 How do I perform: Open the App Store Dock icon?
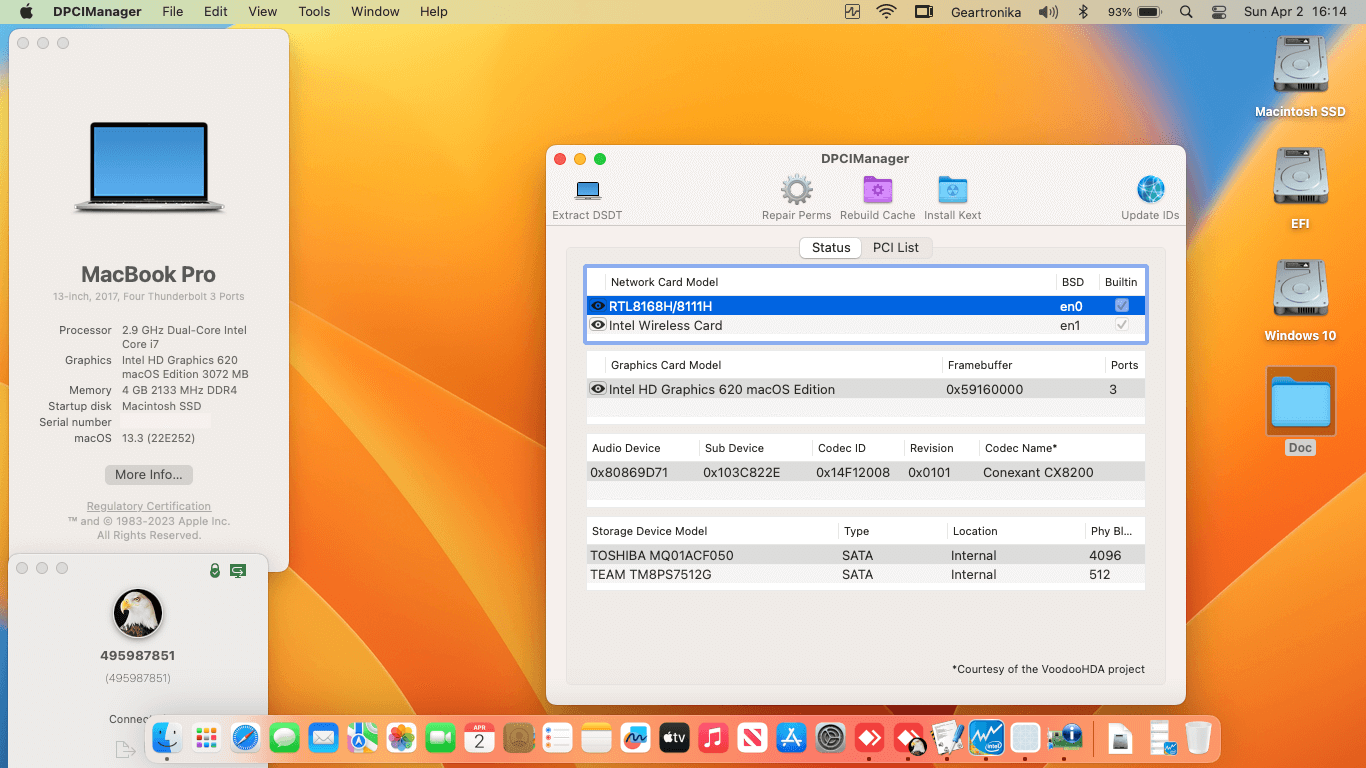tap(791, 738)
